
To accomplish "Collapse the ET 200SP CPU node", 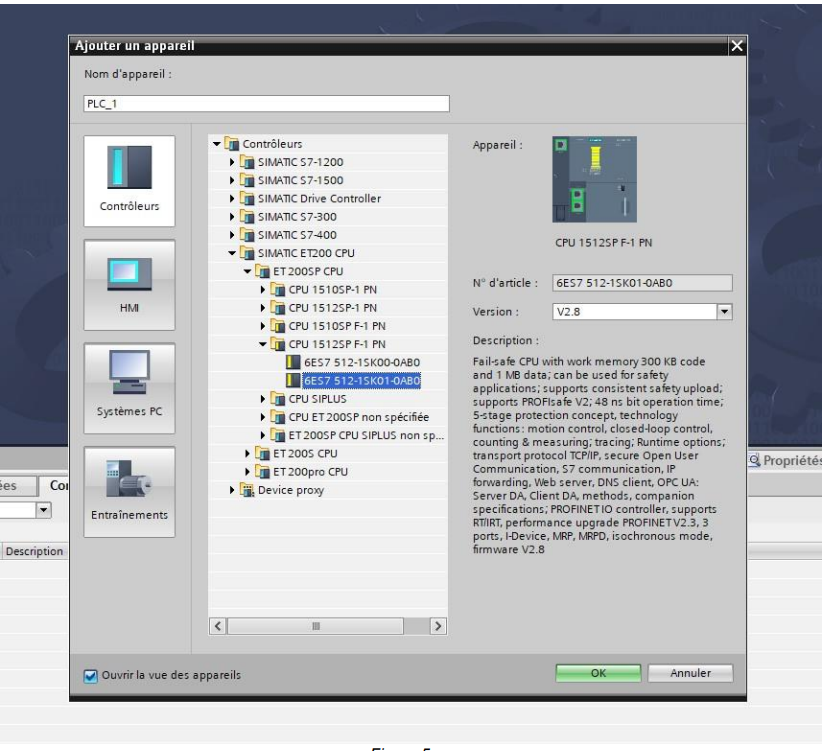I will (x=247, y=271).
